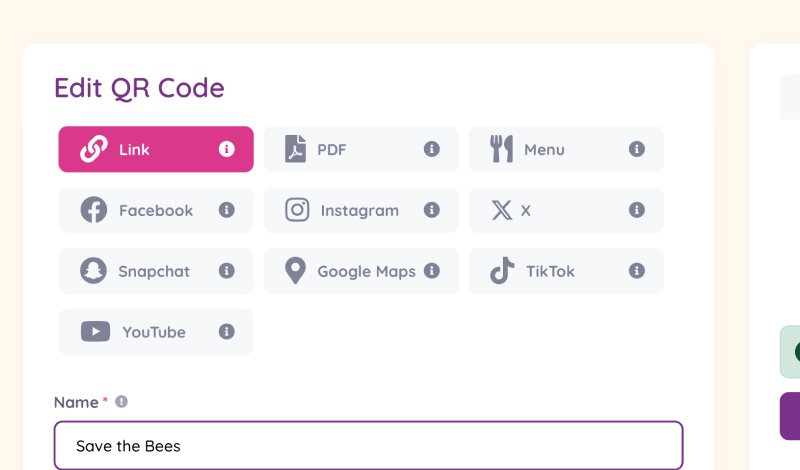Show info icon on PDF tile
Viewport: 800px width, 470px height.
[x=432, y=149]
